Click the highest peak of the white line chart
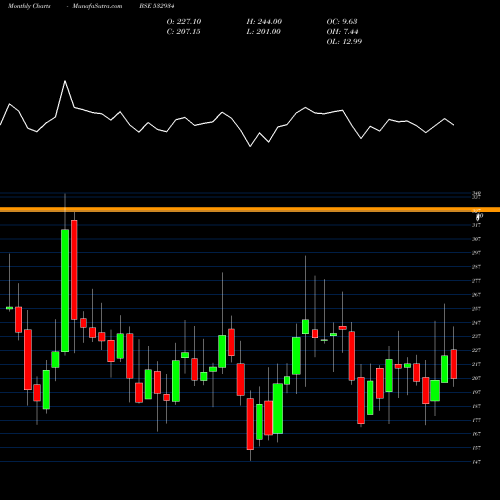 pyautogui.click(x=65, y=81)
